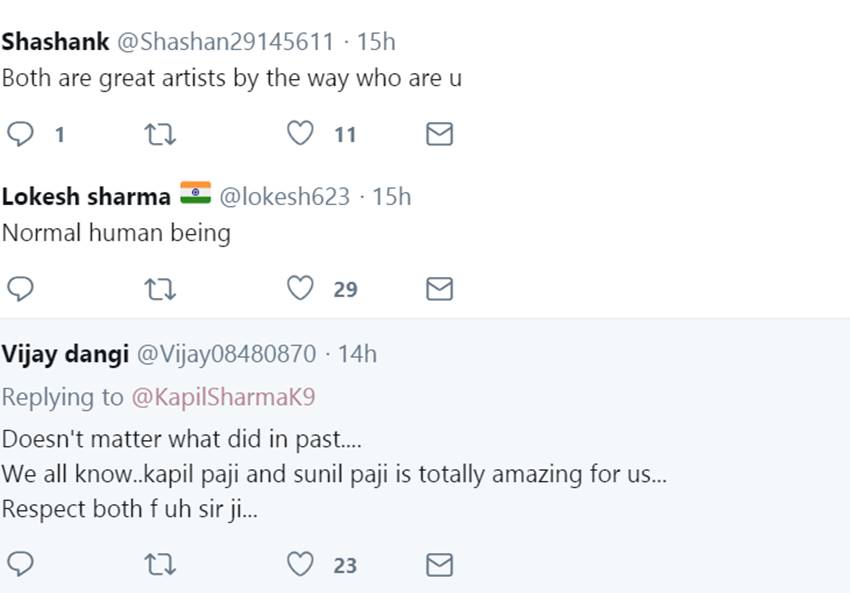Viewport: 850px width, 593px height.
Task: Open Vijay dangi's profile name
Action: 63,354
